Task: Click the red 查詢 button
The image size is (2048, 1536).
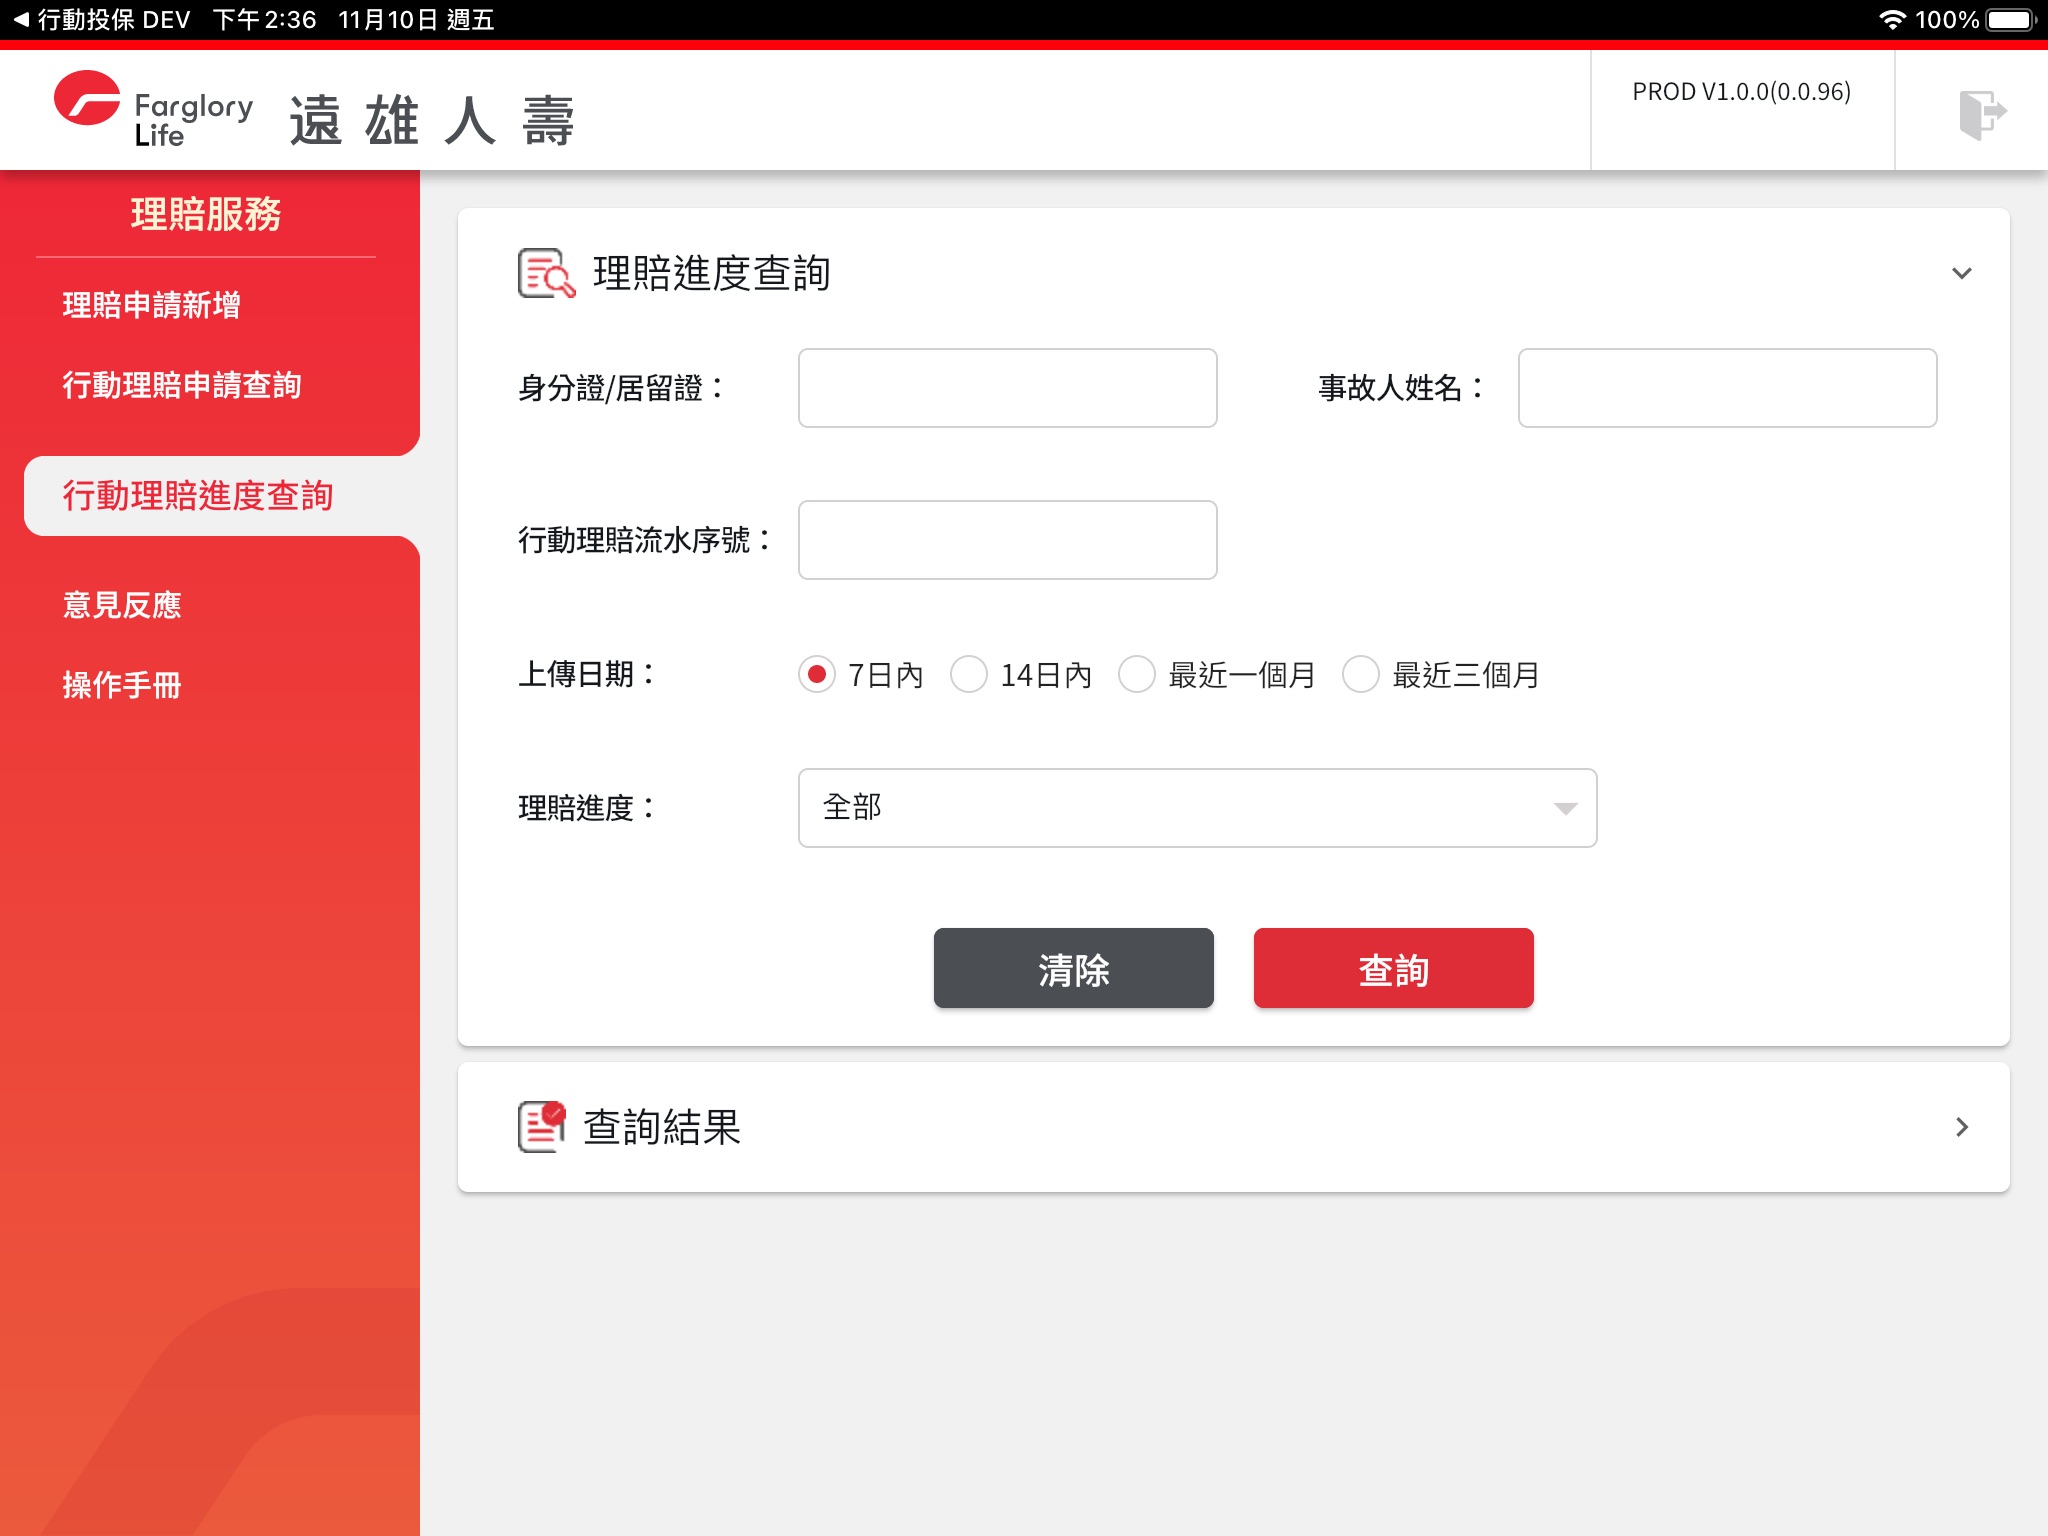Action: tap(1393, 968)
